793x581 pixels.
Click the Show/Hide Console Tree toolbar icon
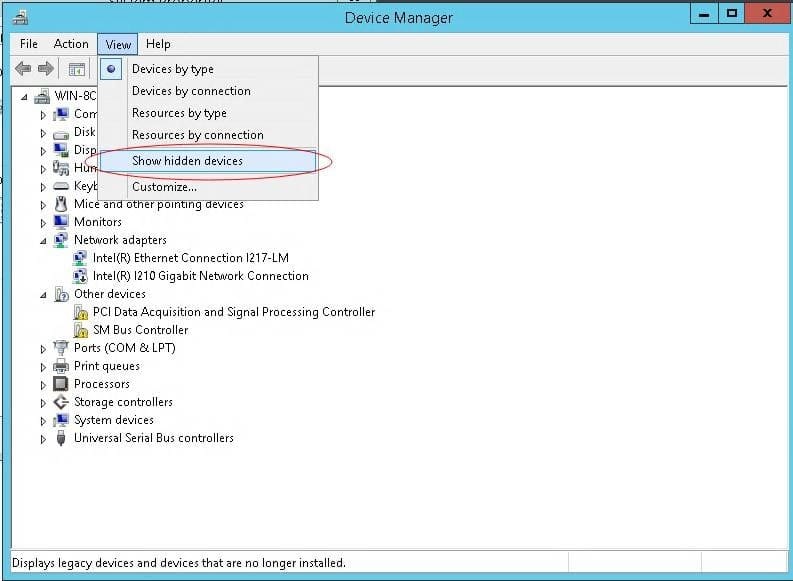point(76,69)
